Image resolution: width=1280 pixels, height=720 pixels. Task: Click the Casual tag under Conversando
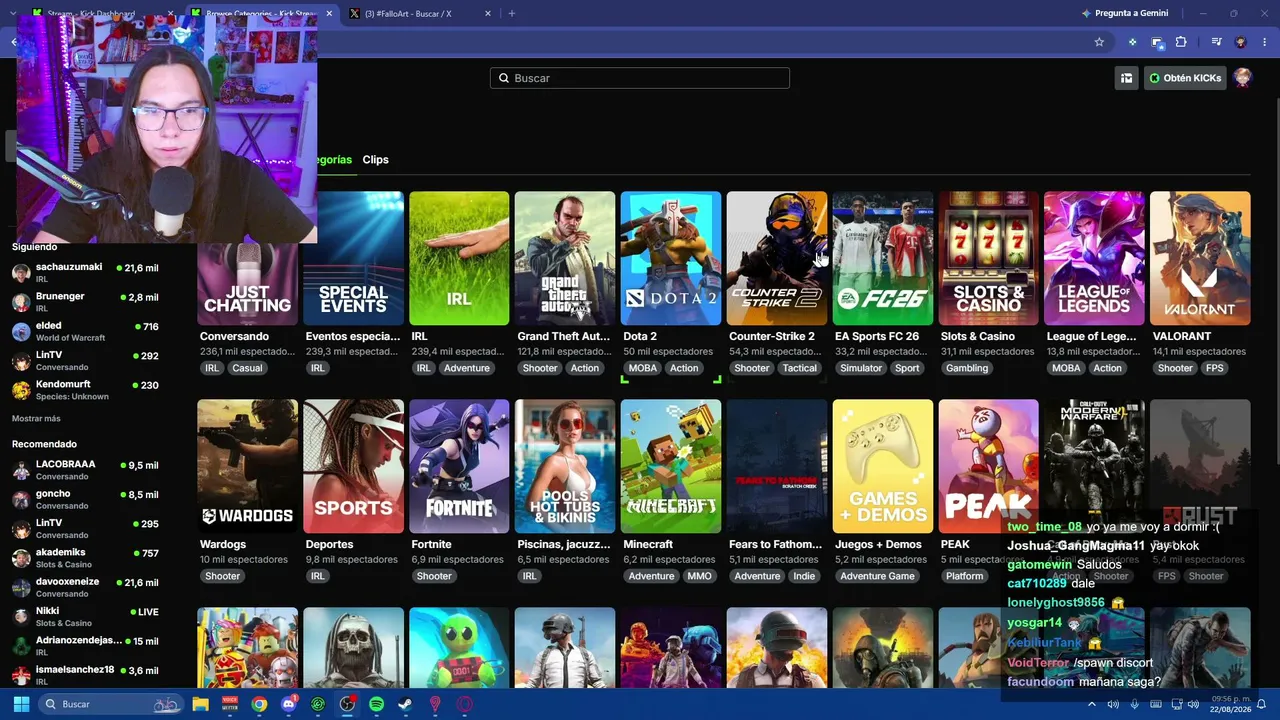coord(247,368)
